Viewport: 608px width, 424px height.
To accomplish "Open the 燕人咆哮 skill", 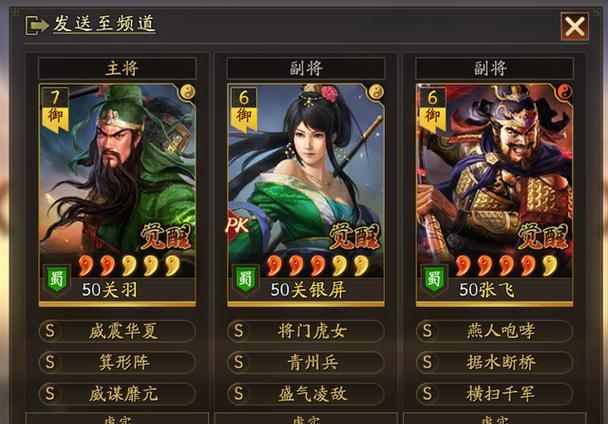I will click(494, 331).
